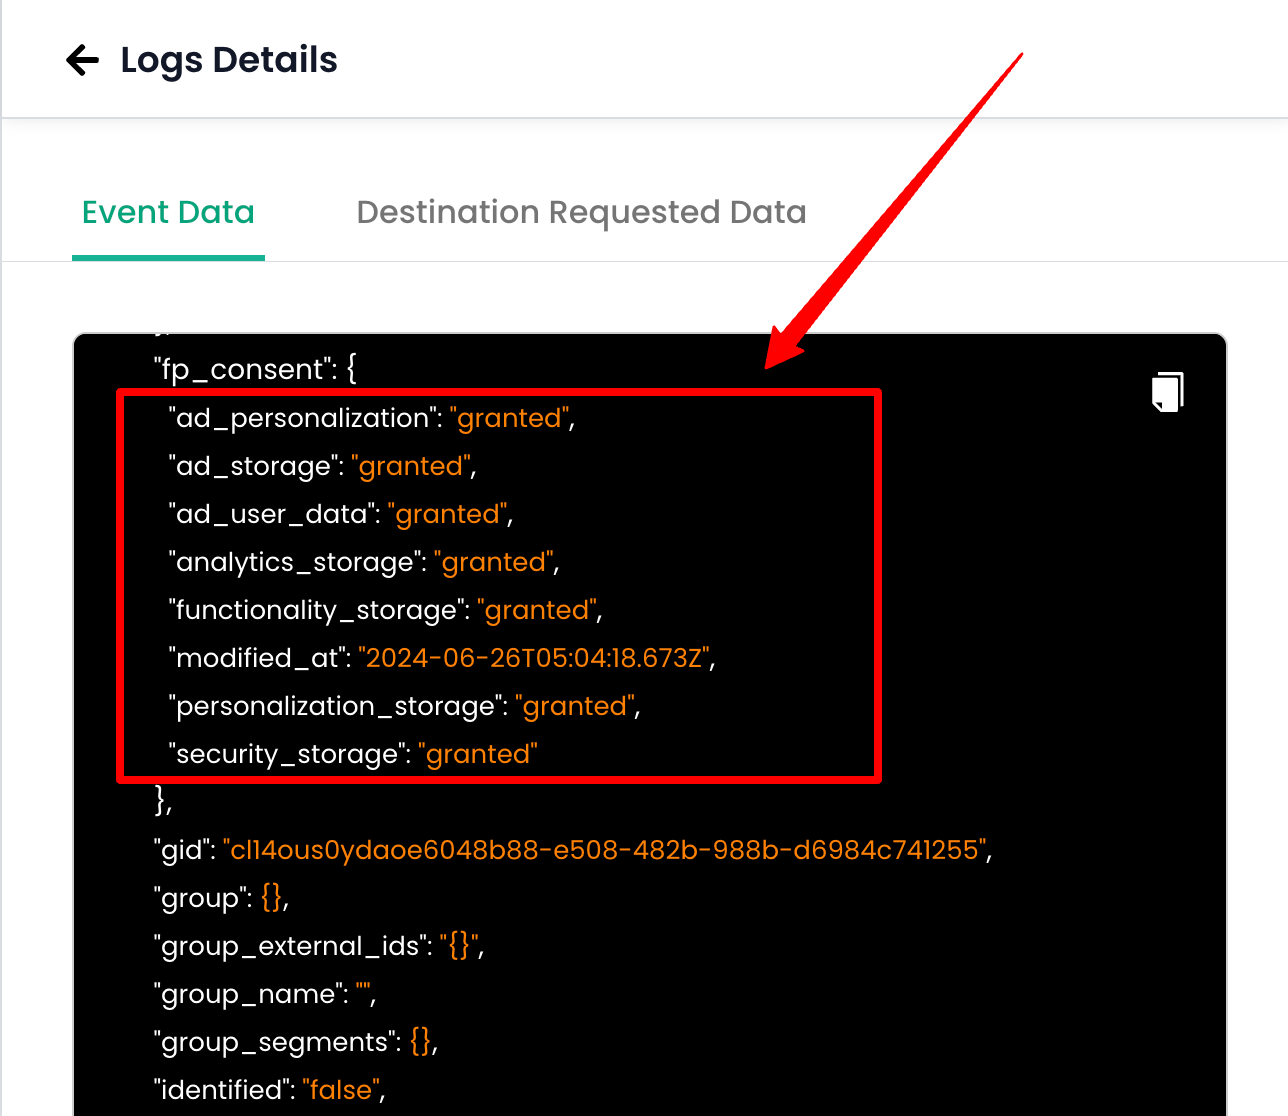Image resolution: width=1288 pixels, height=1116 pixels.
Task: Click the back arrow beside Logs Details
Action: click(81, 60)
